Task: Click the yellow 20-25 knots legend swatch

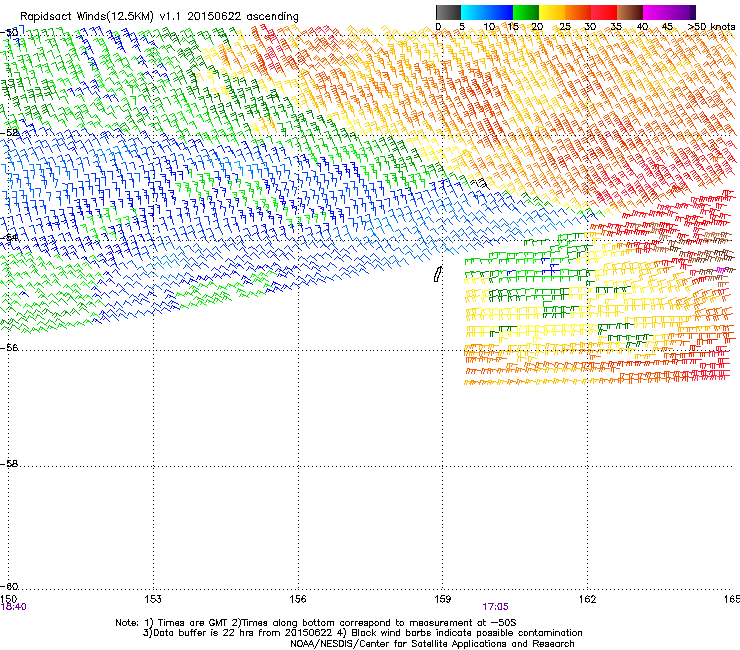Action: coord(552,12)
